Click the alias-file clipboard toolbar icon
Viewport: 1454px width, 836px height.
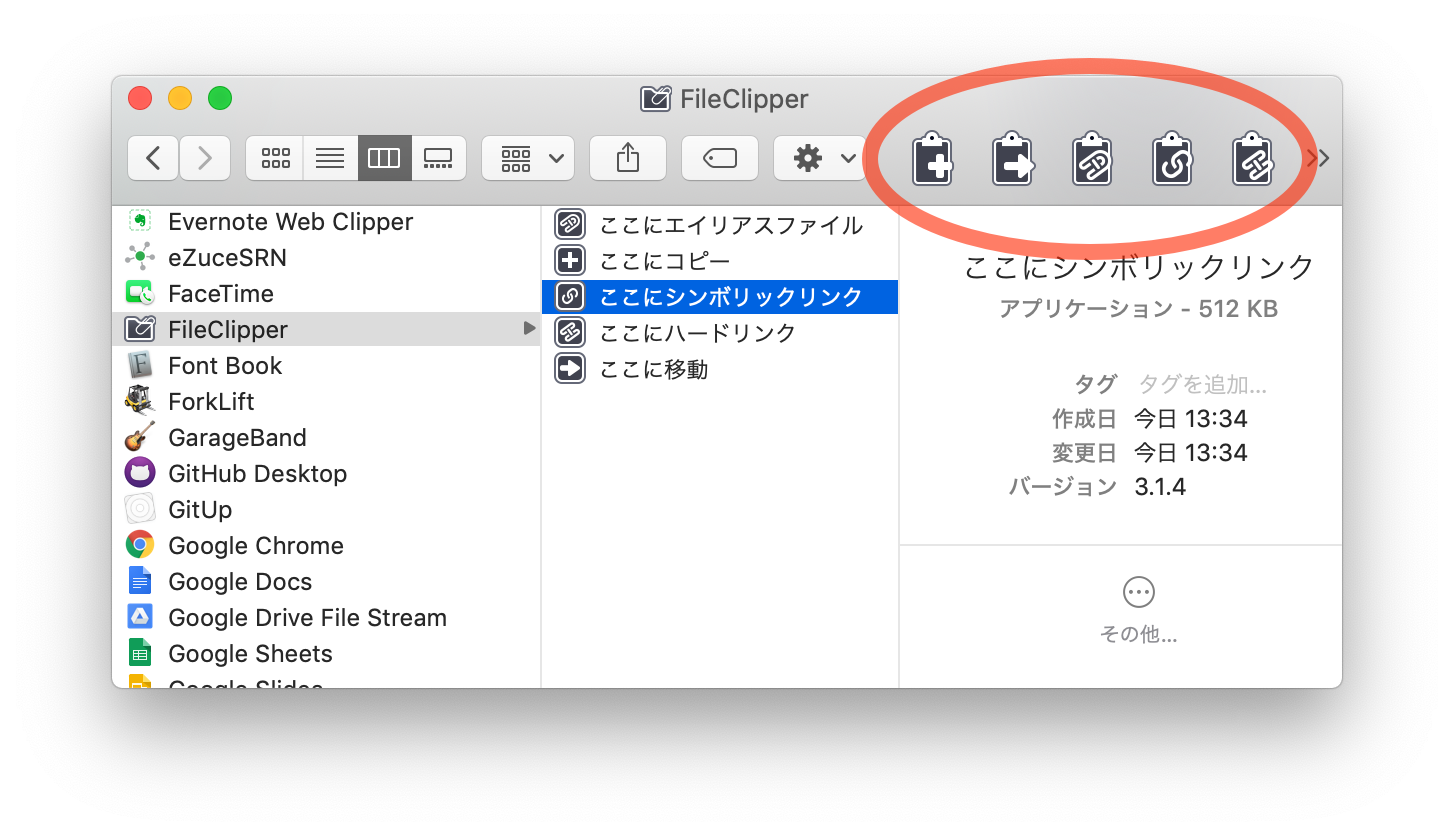point(1092,159)
